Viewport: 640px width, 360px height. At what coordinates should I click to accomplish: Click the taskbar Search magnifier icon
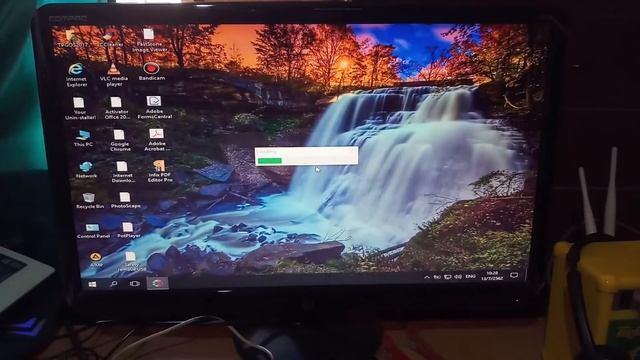tap(114, 284)
